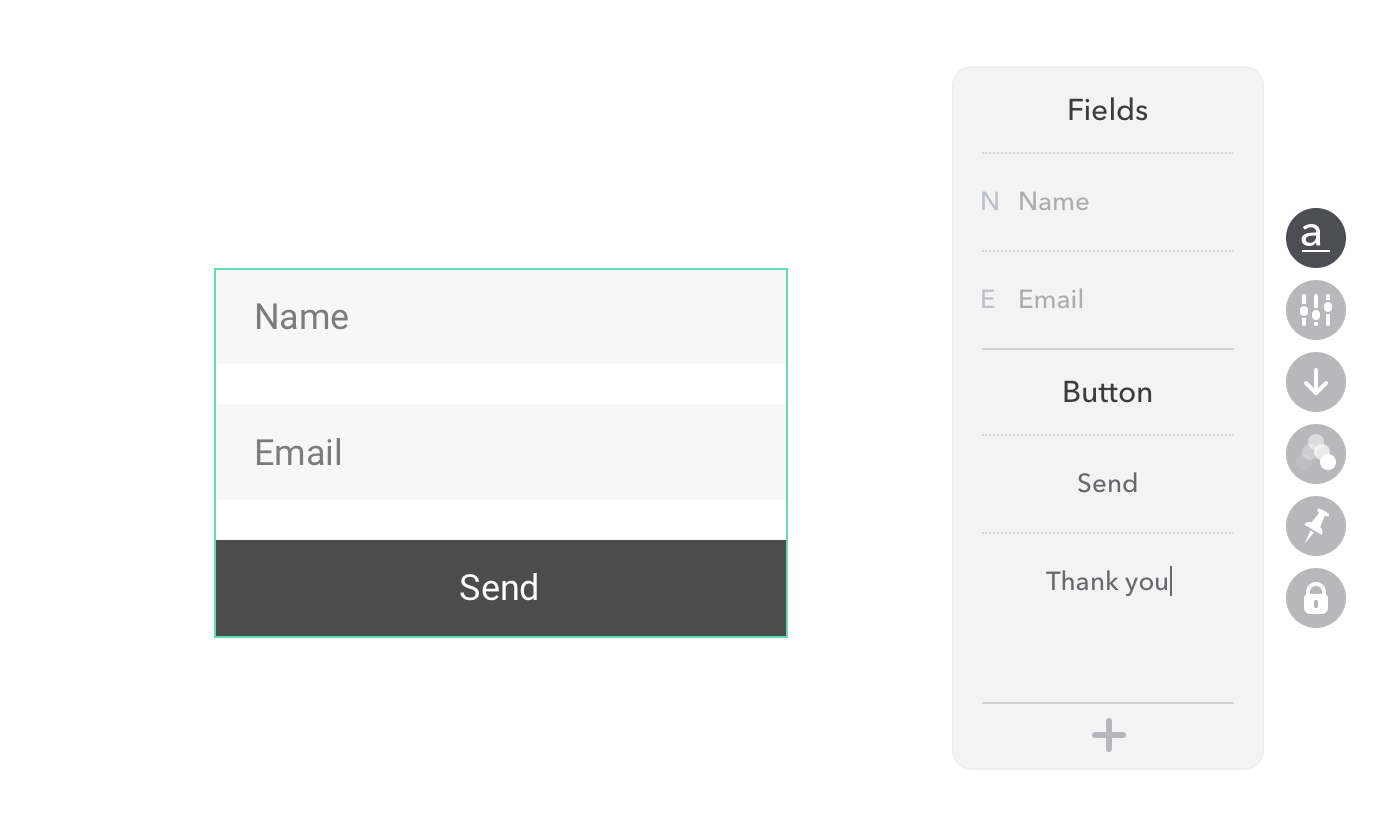This screenshot has height=830, width=1396.
Task: Focus the Name input in the form preview
Action: click(x=501, y=317)
